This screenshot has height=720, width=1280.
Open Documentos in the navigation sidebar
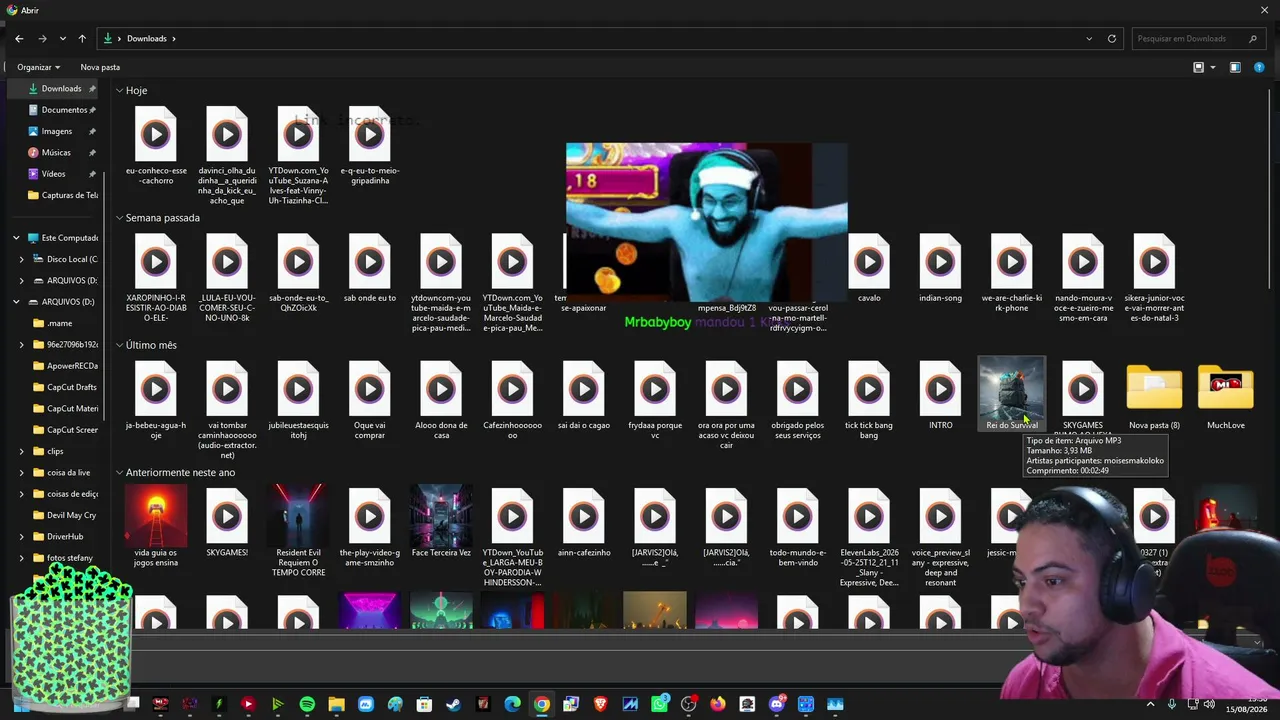[62, 110]
